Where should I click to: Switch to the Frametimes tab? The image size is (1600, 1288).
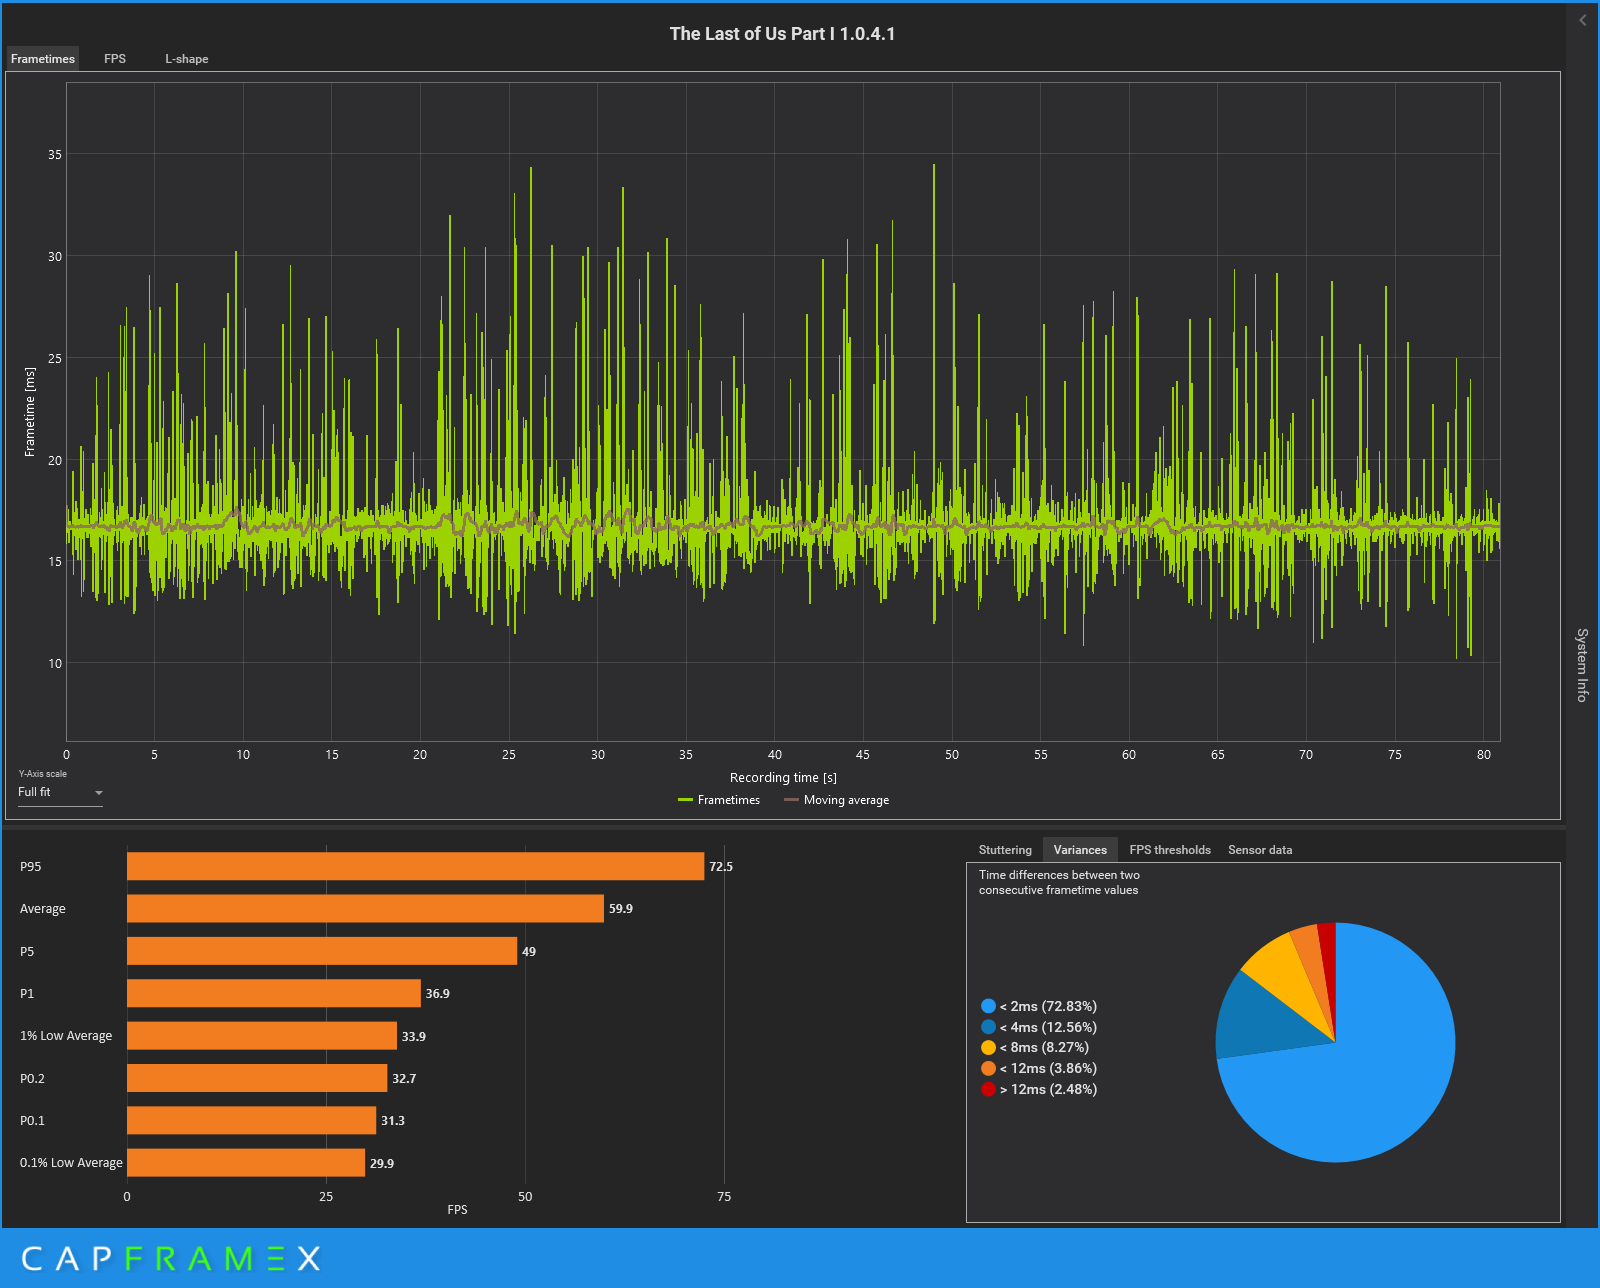(x=43, y=59)
